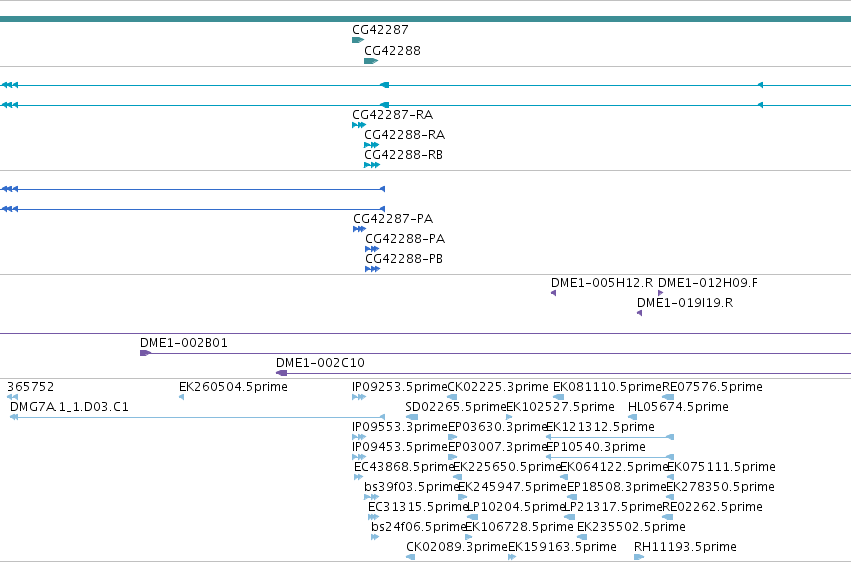This screenshot has width=851, height=562.
Task: Select the EC31315.5prime EST label
Action: [x=418, y=507]
